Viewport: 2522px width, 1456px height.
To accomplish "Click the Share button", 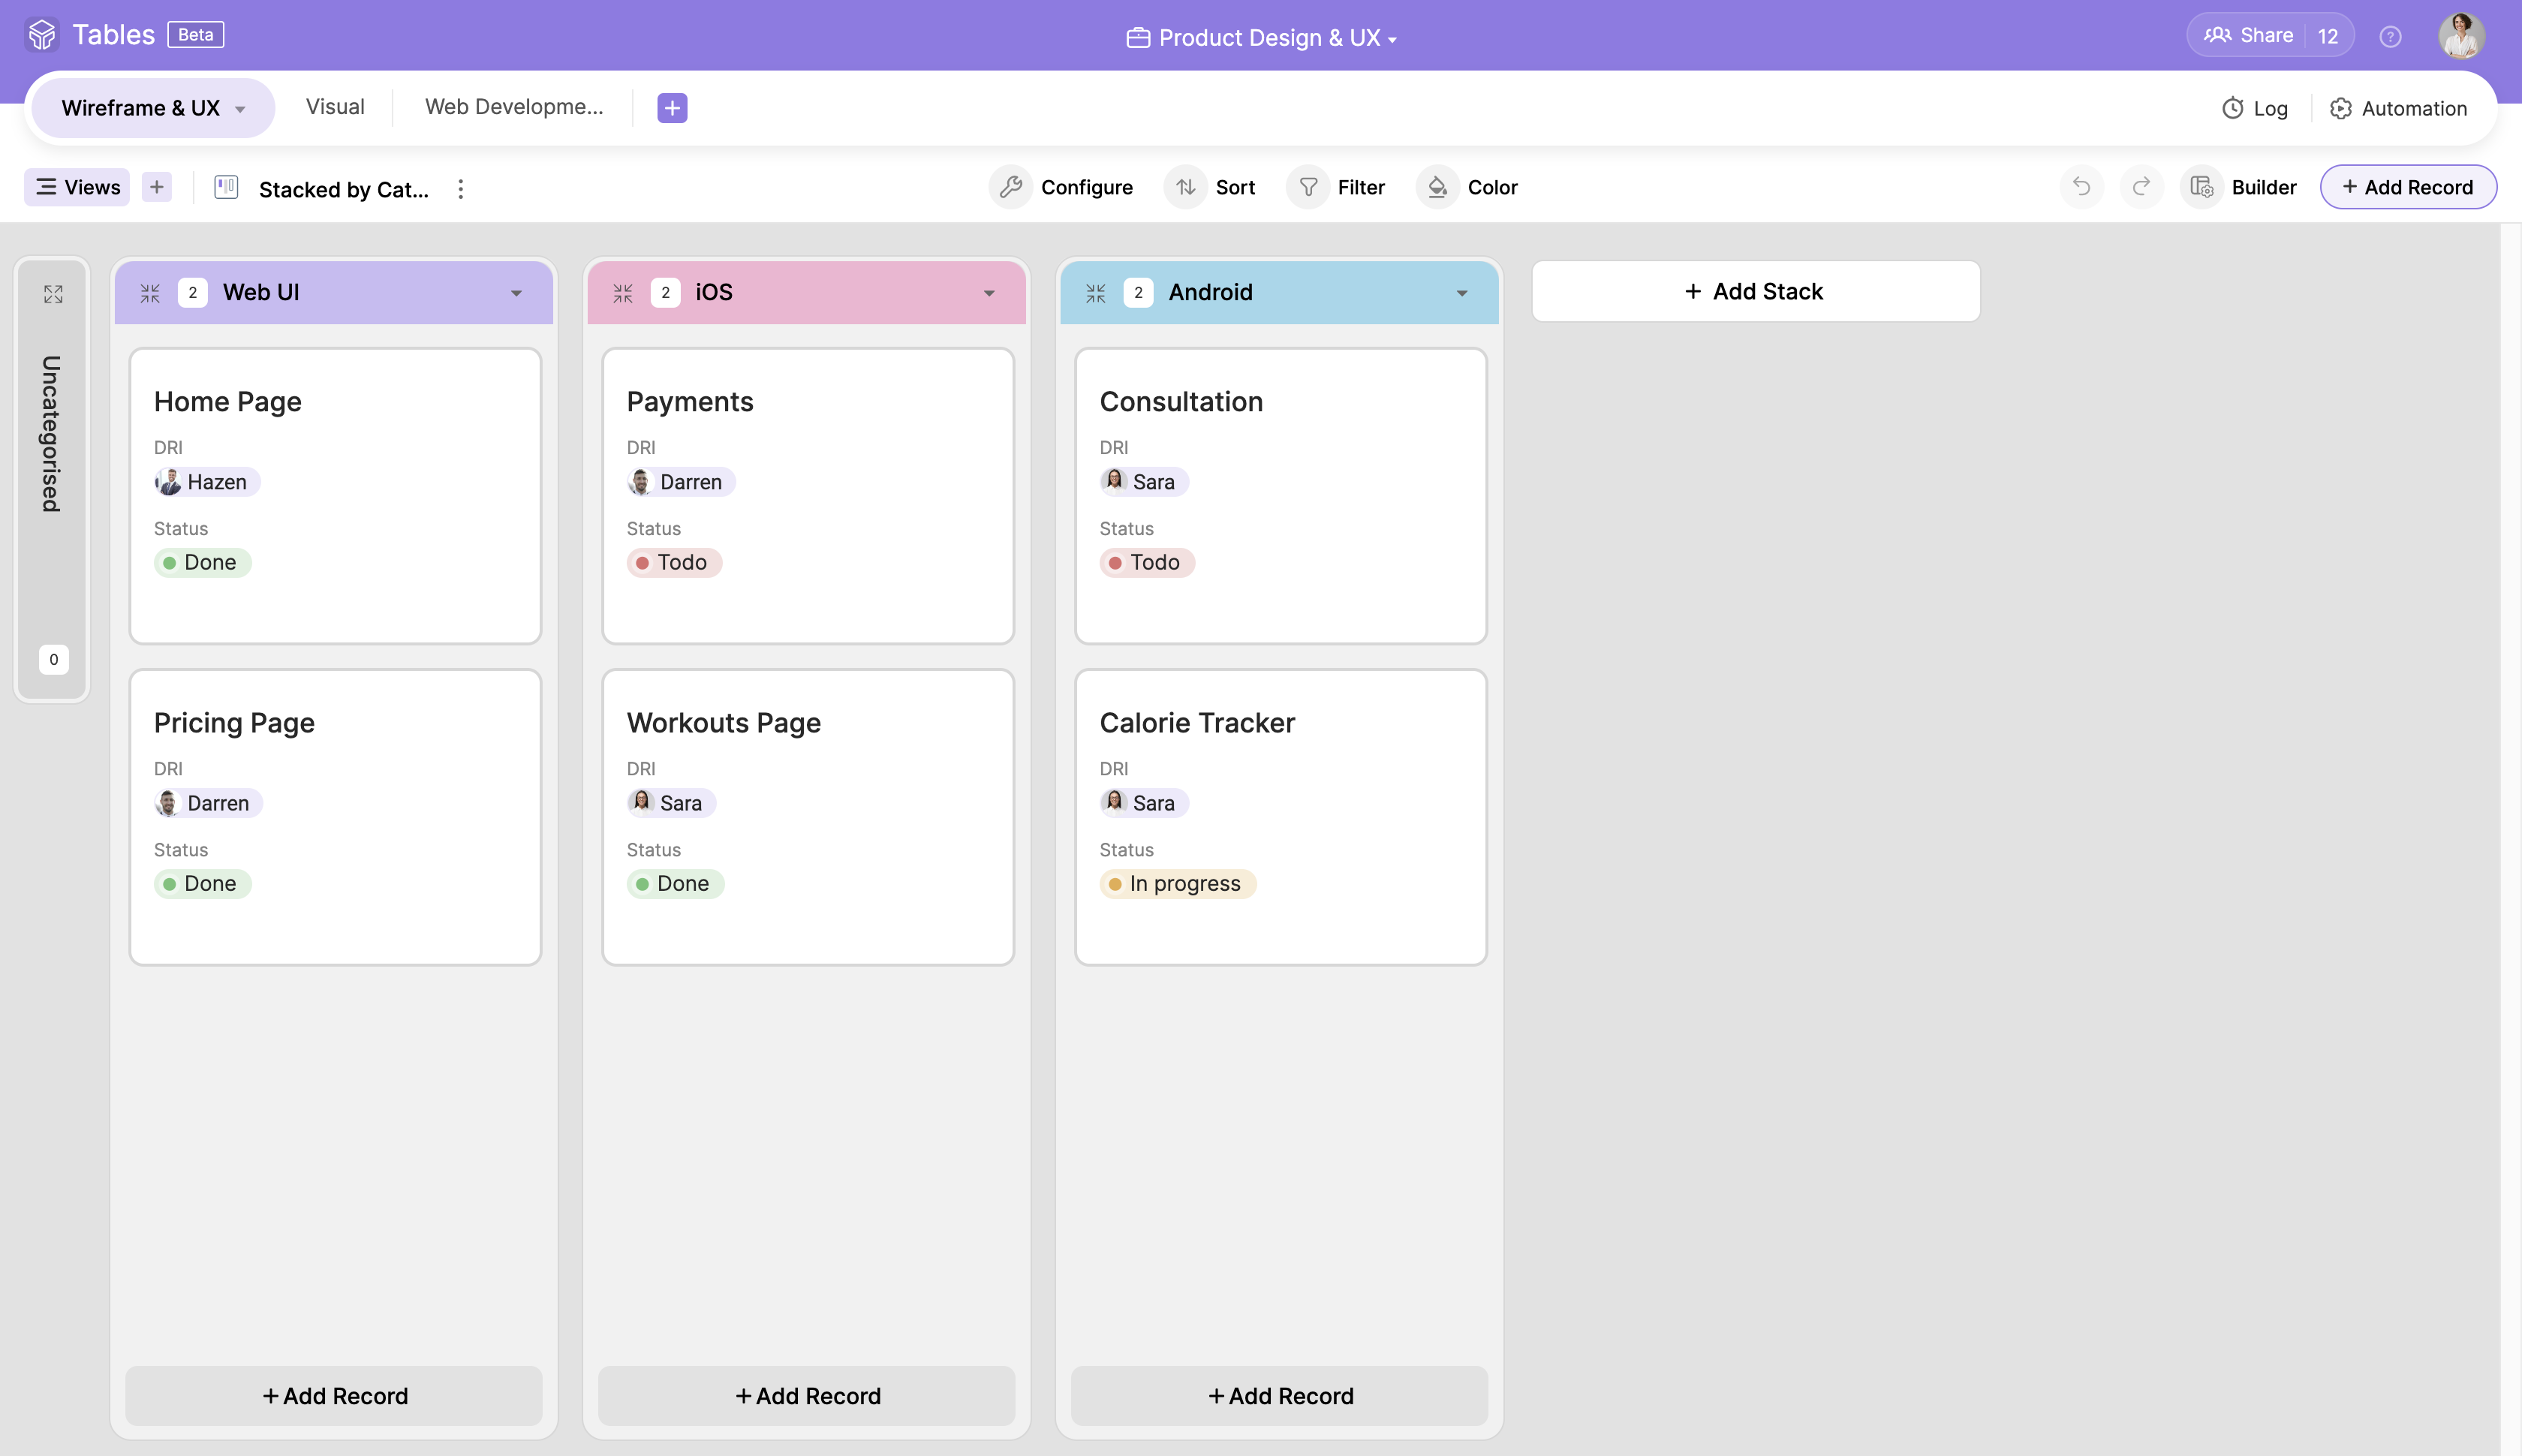I will 2249,35.
